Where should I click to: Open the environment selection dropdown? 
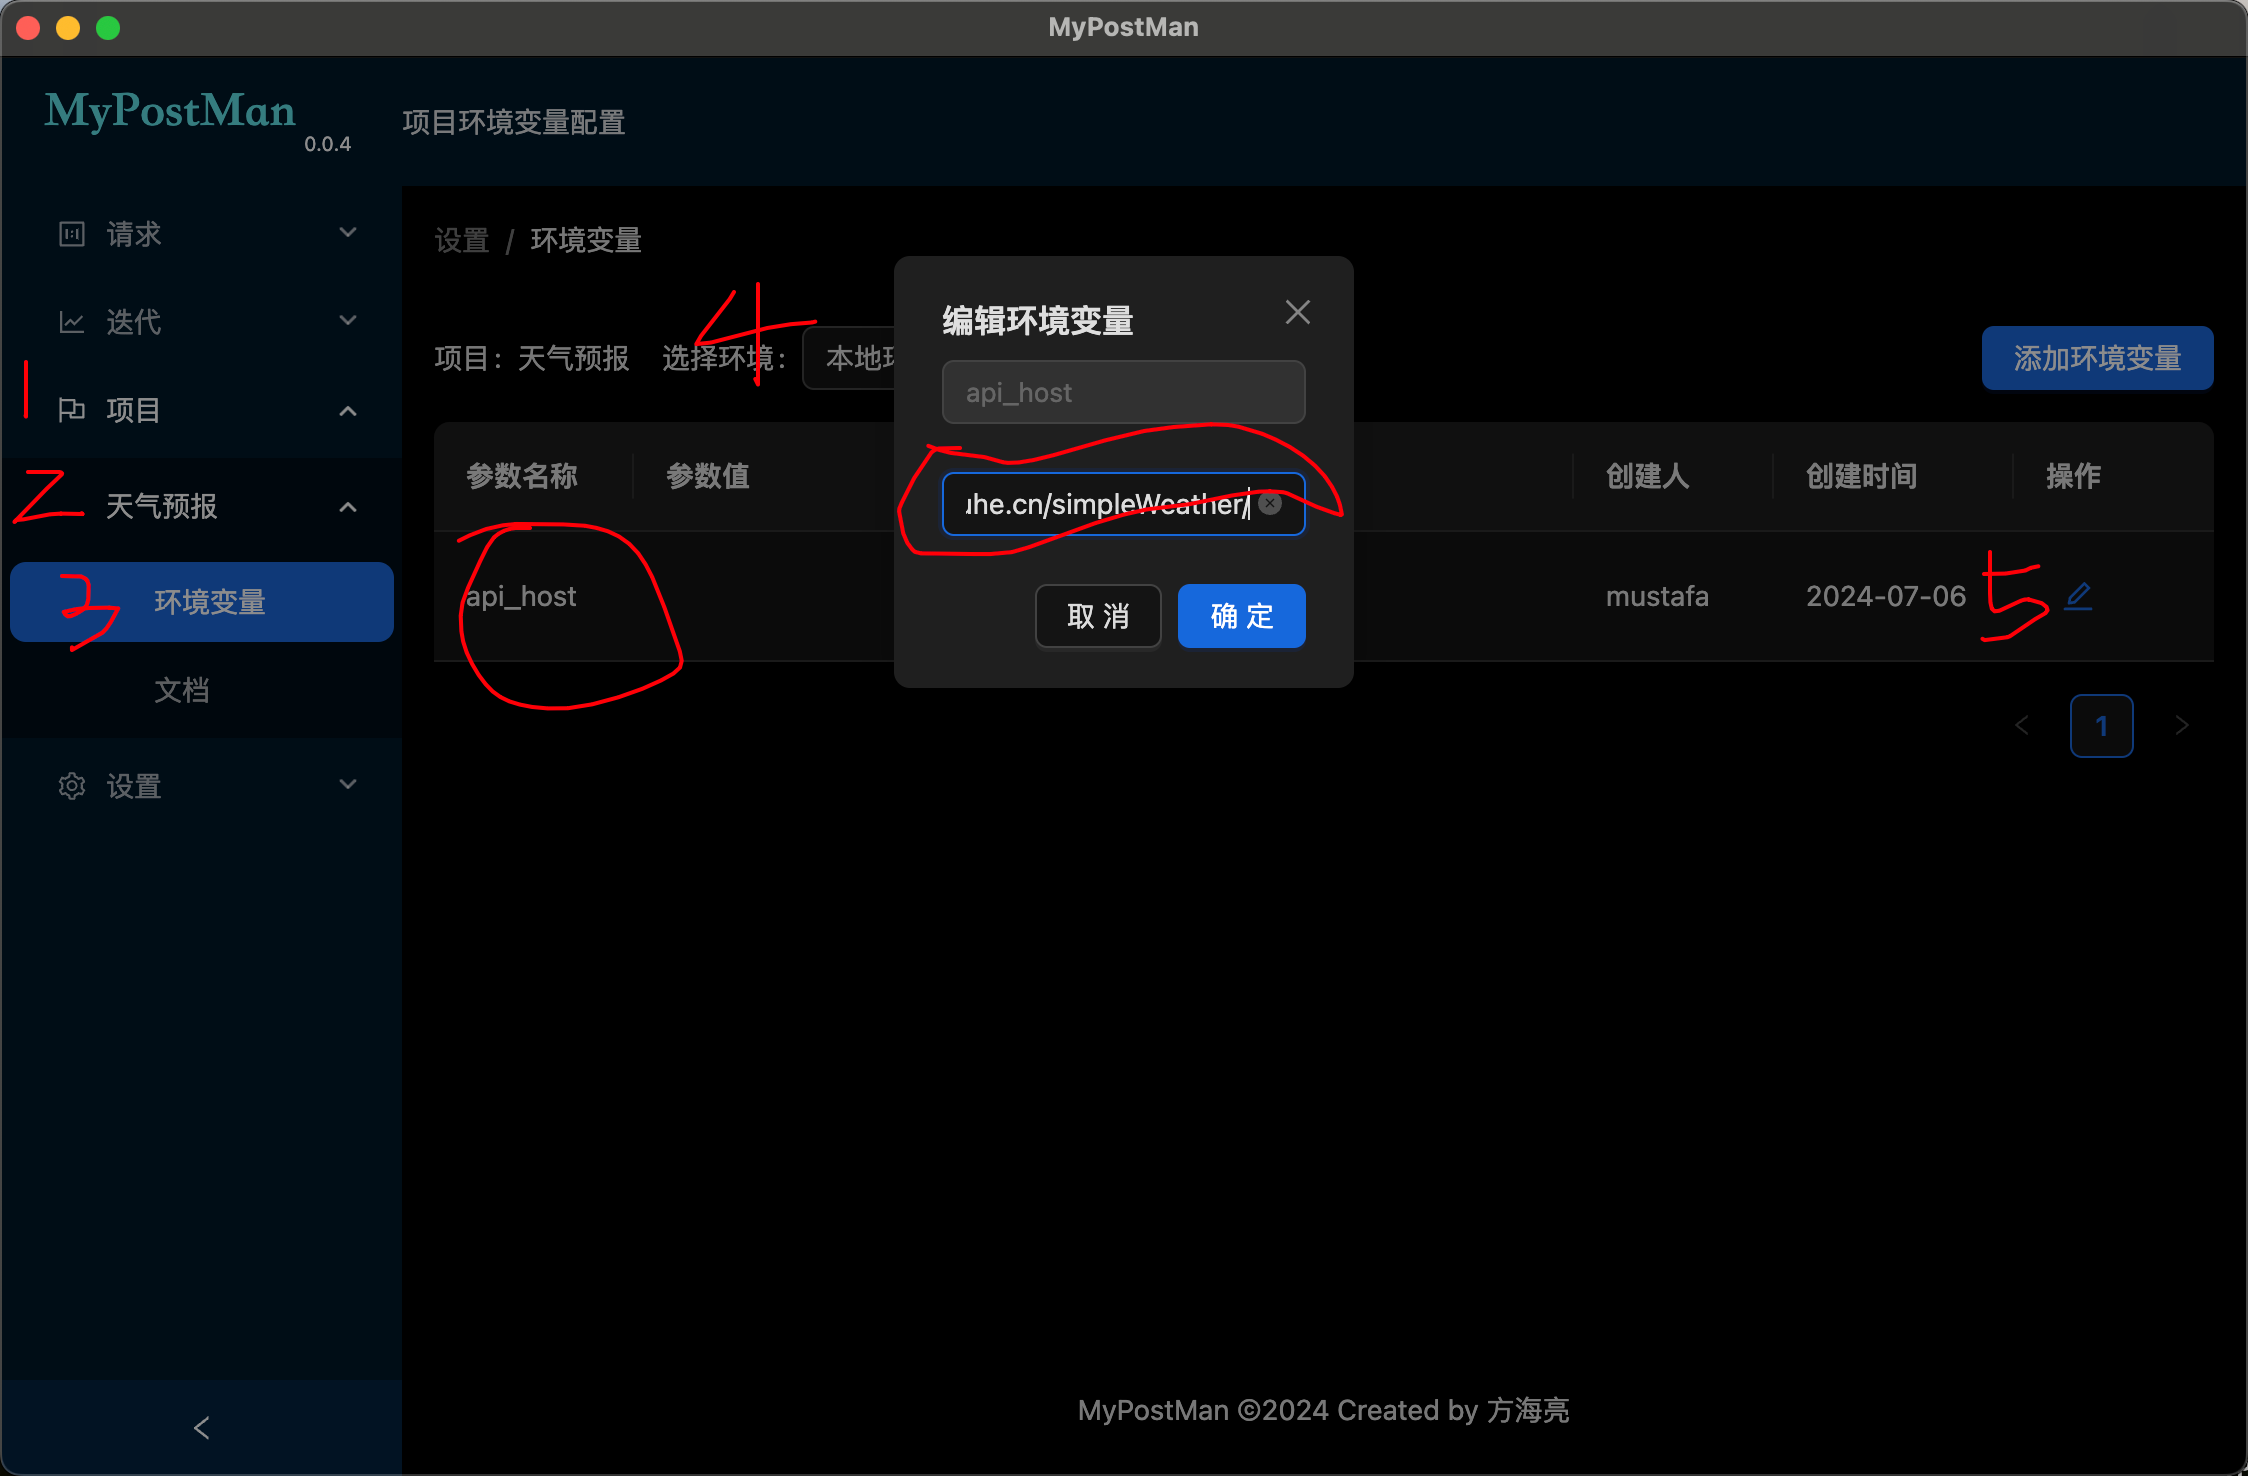pos(850,358)
